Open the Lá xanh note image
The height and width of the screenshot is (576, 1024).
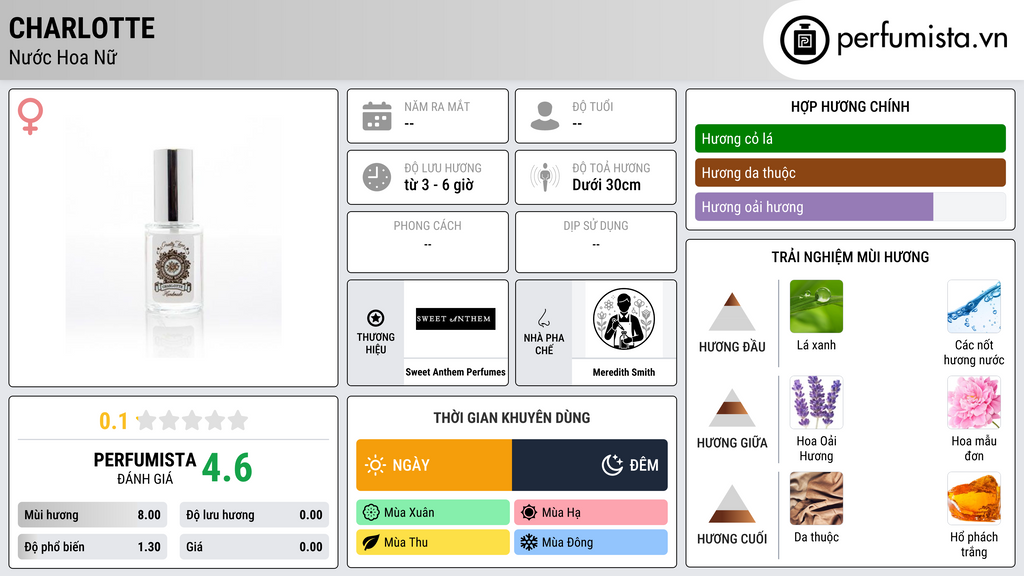[x=816, y=306]
